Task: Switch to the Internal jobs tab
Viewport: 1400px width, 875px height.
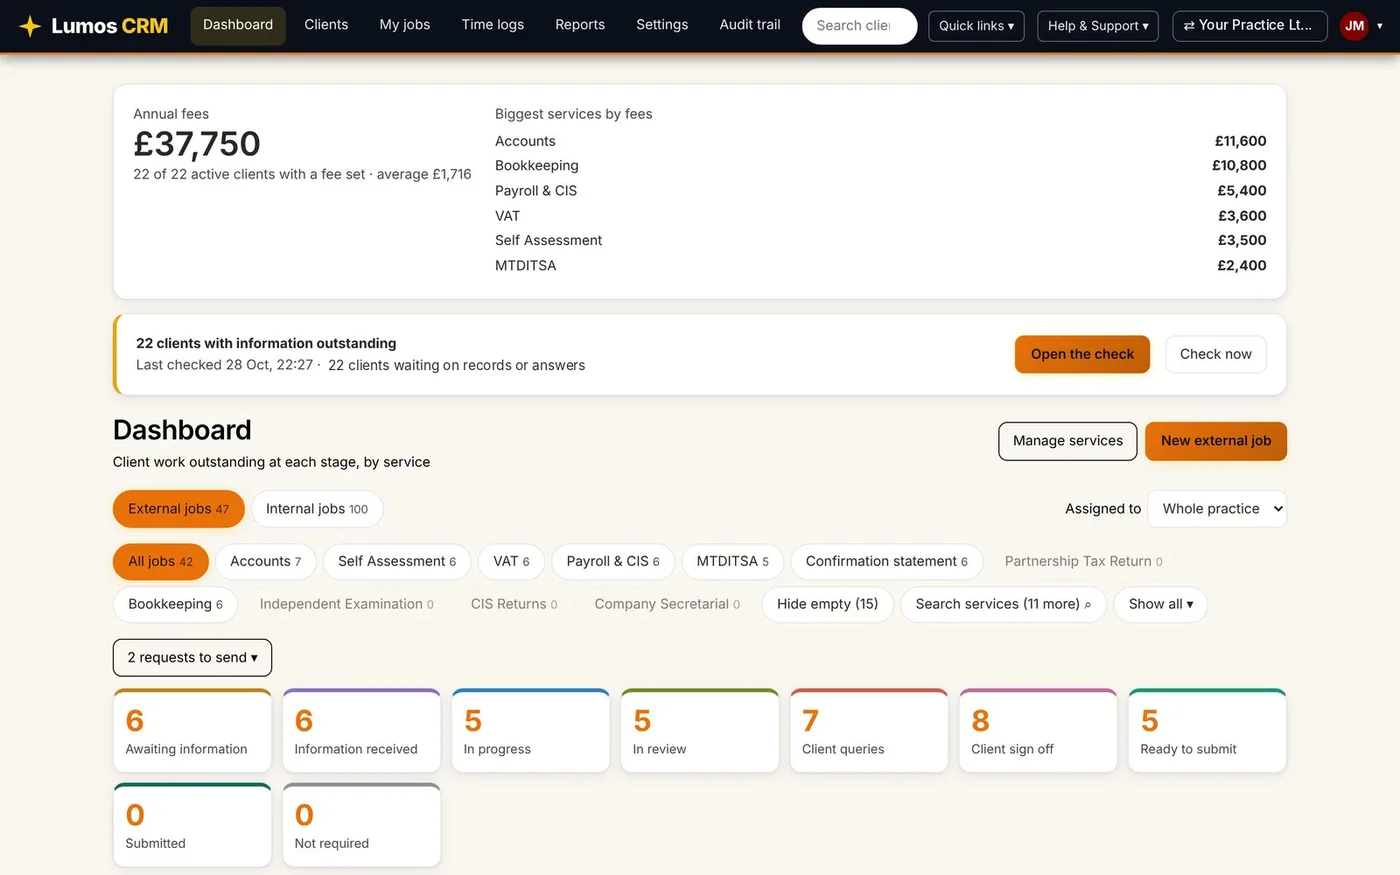Action: (317, 509)
